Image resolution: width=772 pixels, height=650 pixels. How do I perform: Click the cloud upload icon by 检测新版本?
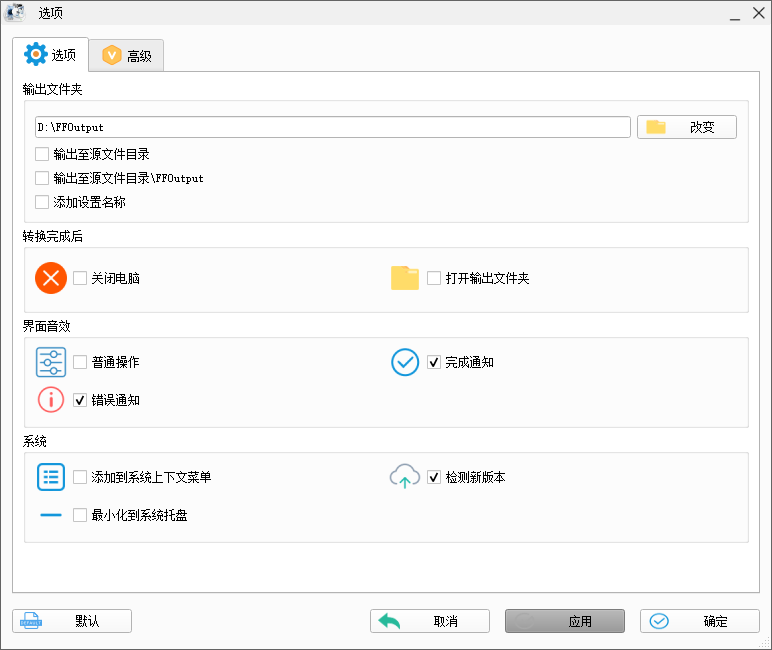coord(405,476)
